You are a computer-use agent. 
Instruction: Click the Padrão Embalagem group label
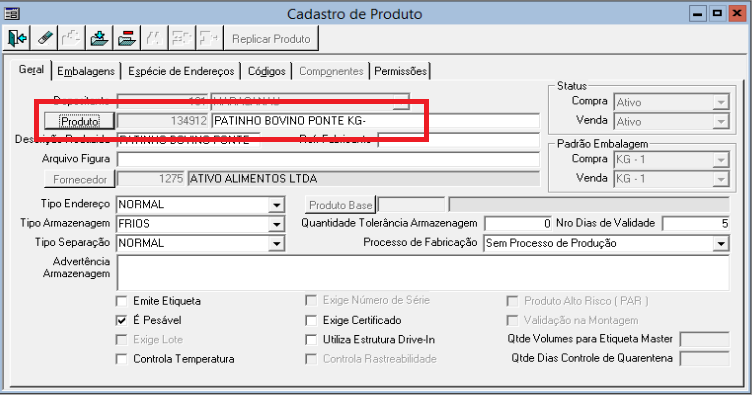pyautogui.click(x=602, y=144)
